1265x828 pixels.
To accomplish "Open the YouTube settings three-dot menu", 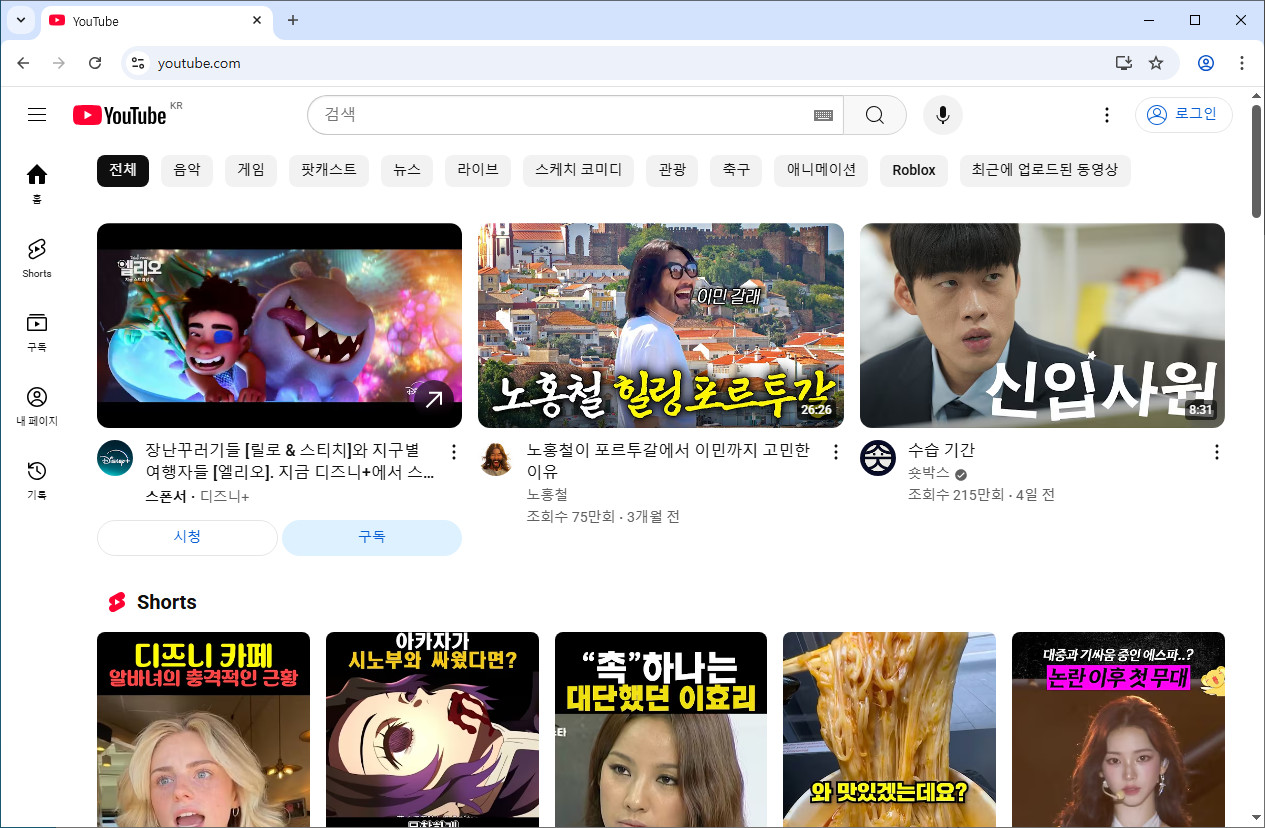I will click(x=1106, y=114).
